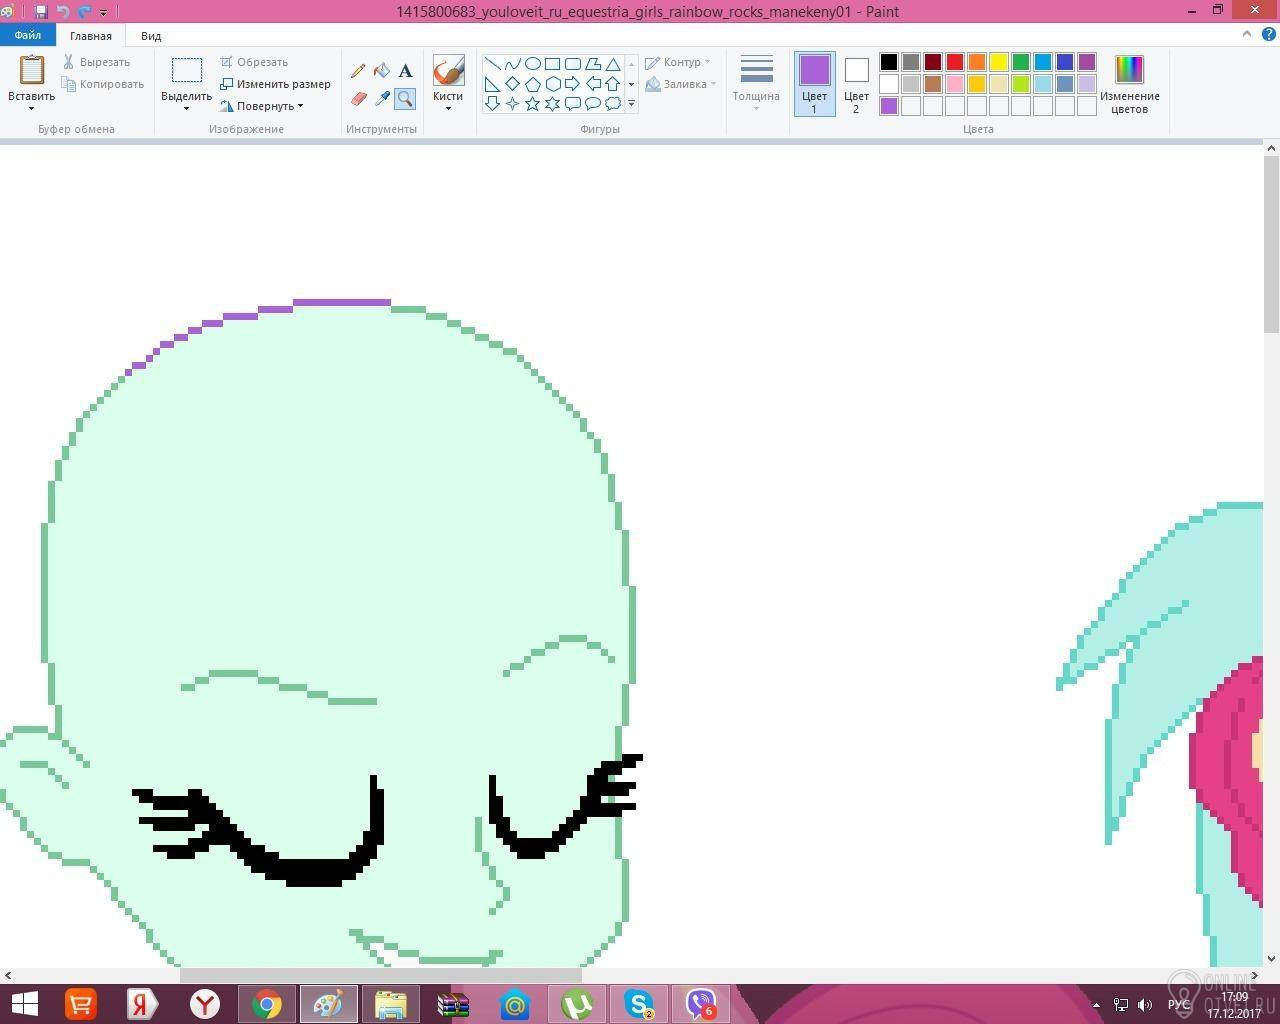Viewport: 1280px width, 1024px height.
Task: Click the Вырезать (Cut) button
Action: pos(96,62)
